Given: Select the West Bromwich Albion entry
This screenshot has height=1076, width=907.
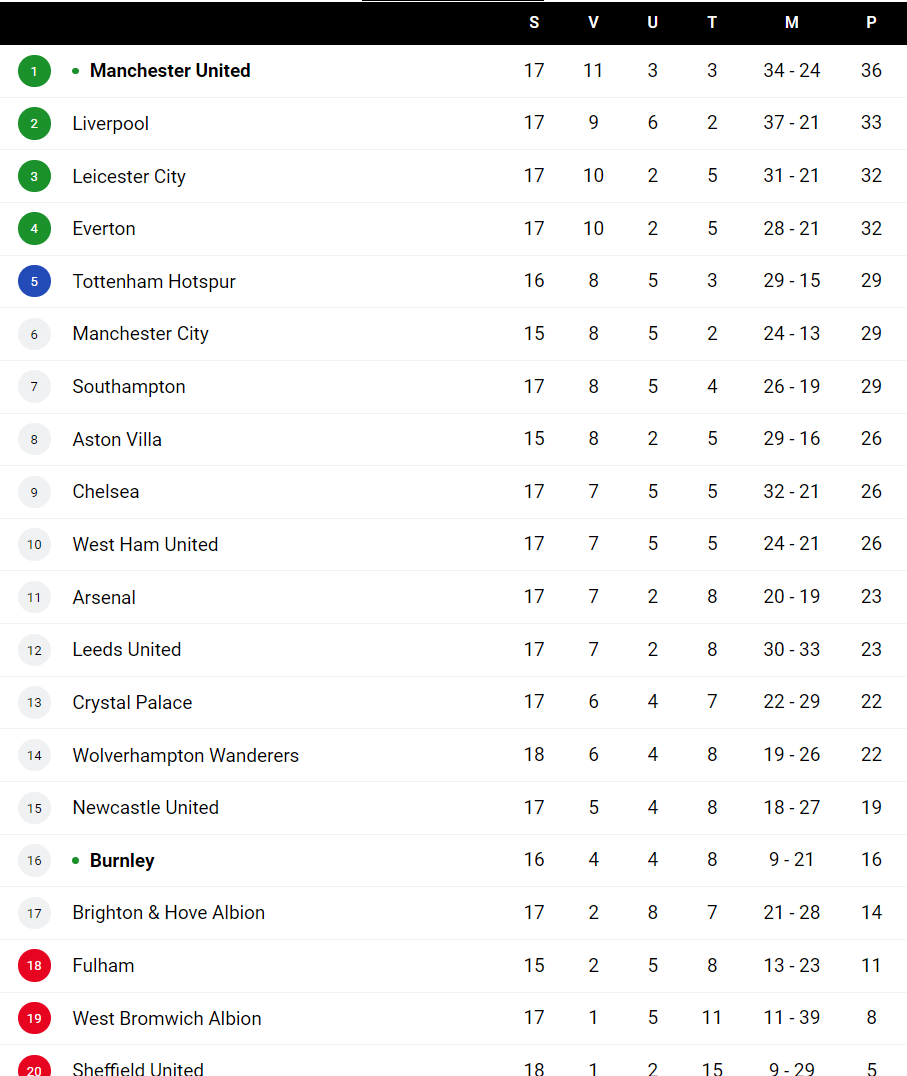Looking at the screenshot, I should (x=454, y=1018).
